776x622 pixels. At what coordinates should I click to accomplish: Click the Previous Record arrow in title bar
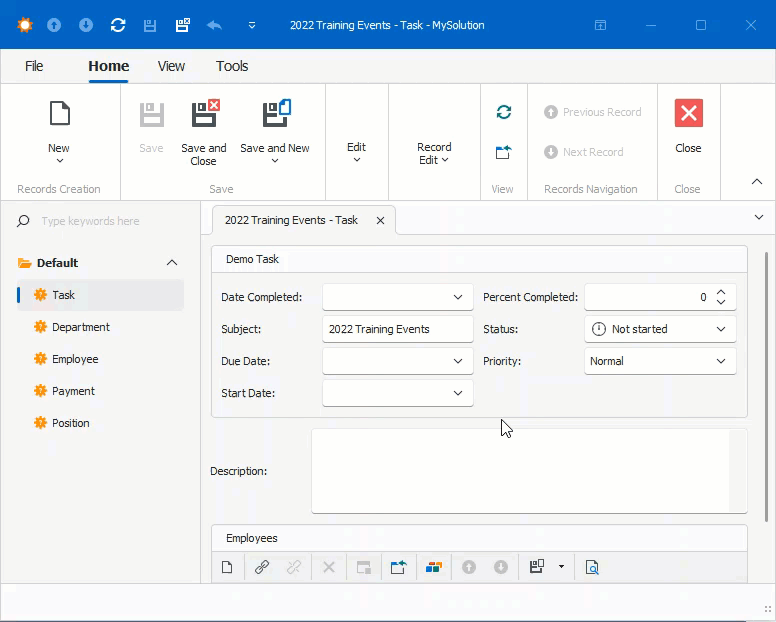pos(54,25)
